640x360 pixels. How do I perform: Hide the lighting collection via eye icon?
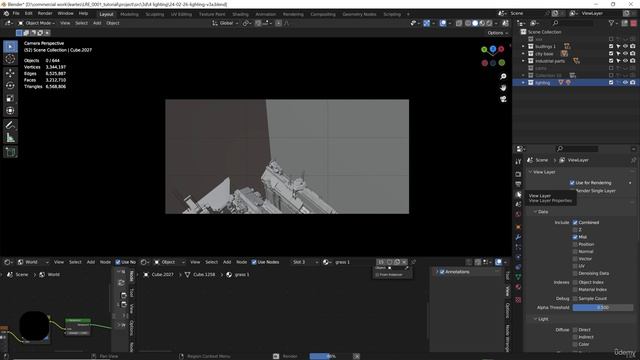click(x=625, y=82)
